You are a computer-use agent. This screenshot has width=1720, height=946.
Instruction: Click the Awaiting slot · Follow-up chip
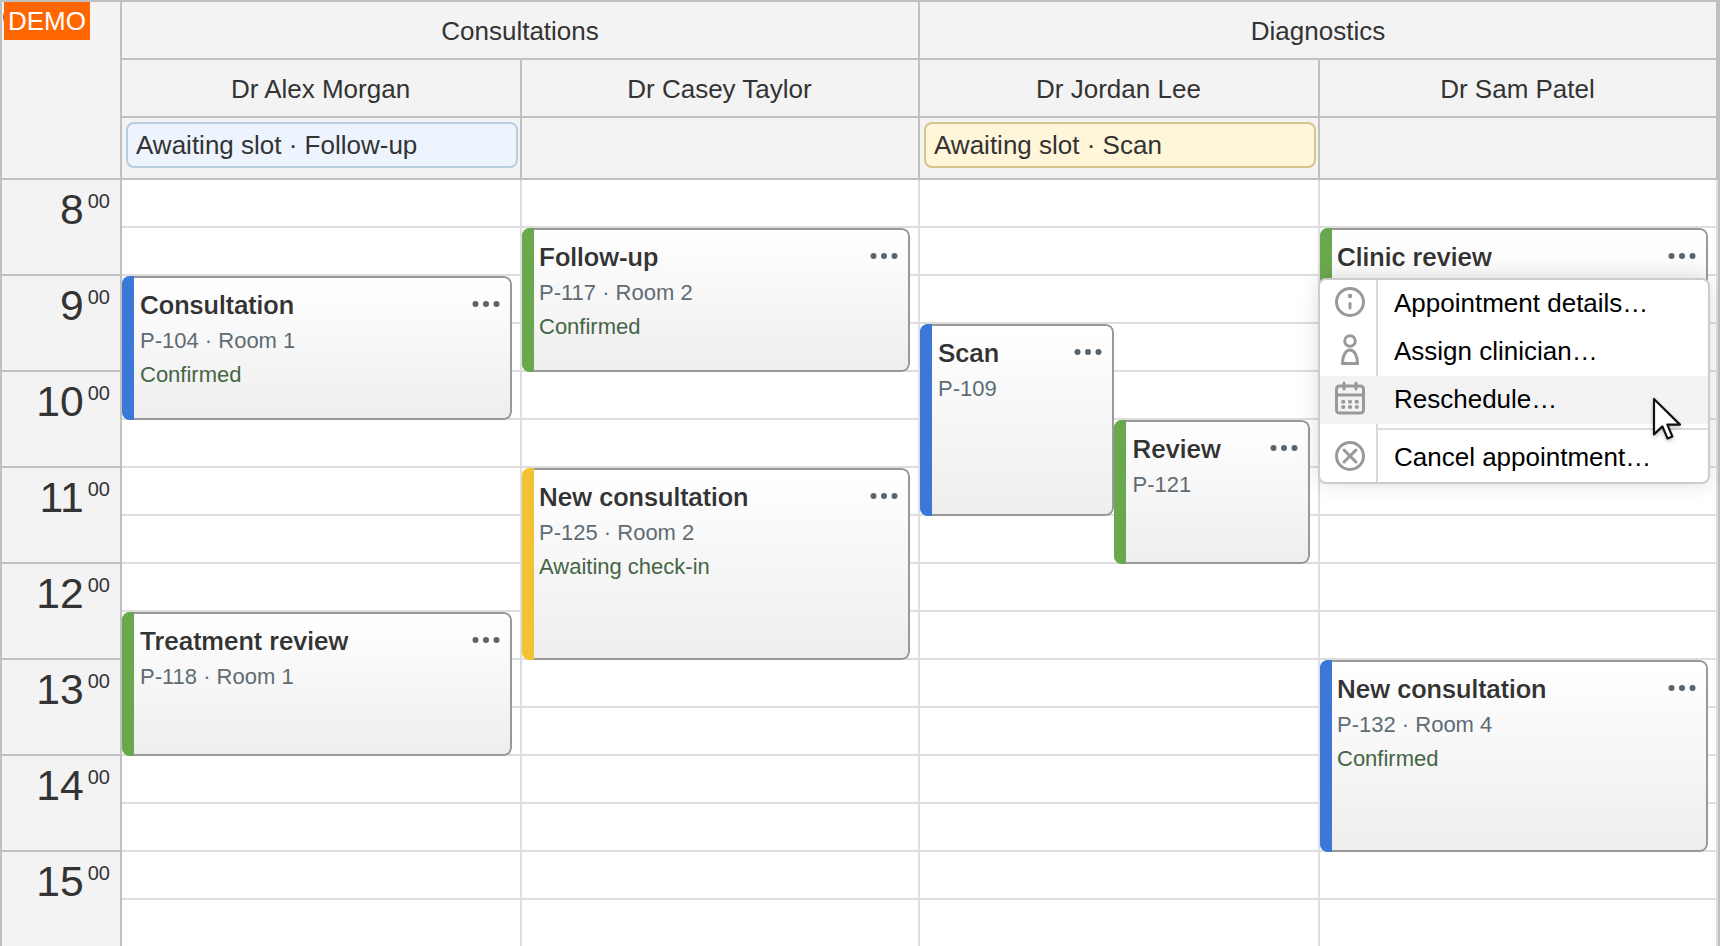coord(322,145)
